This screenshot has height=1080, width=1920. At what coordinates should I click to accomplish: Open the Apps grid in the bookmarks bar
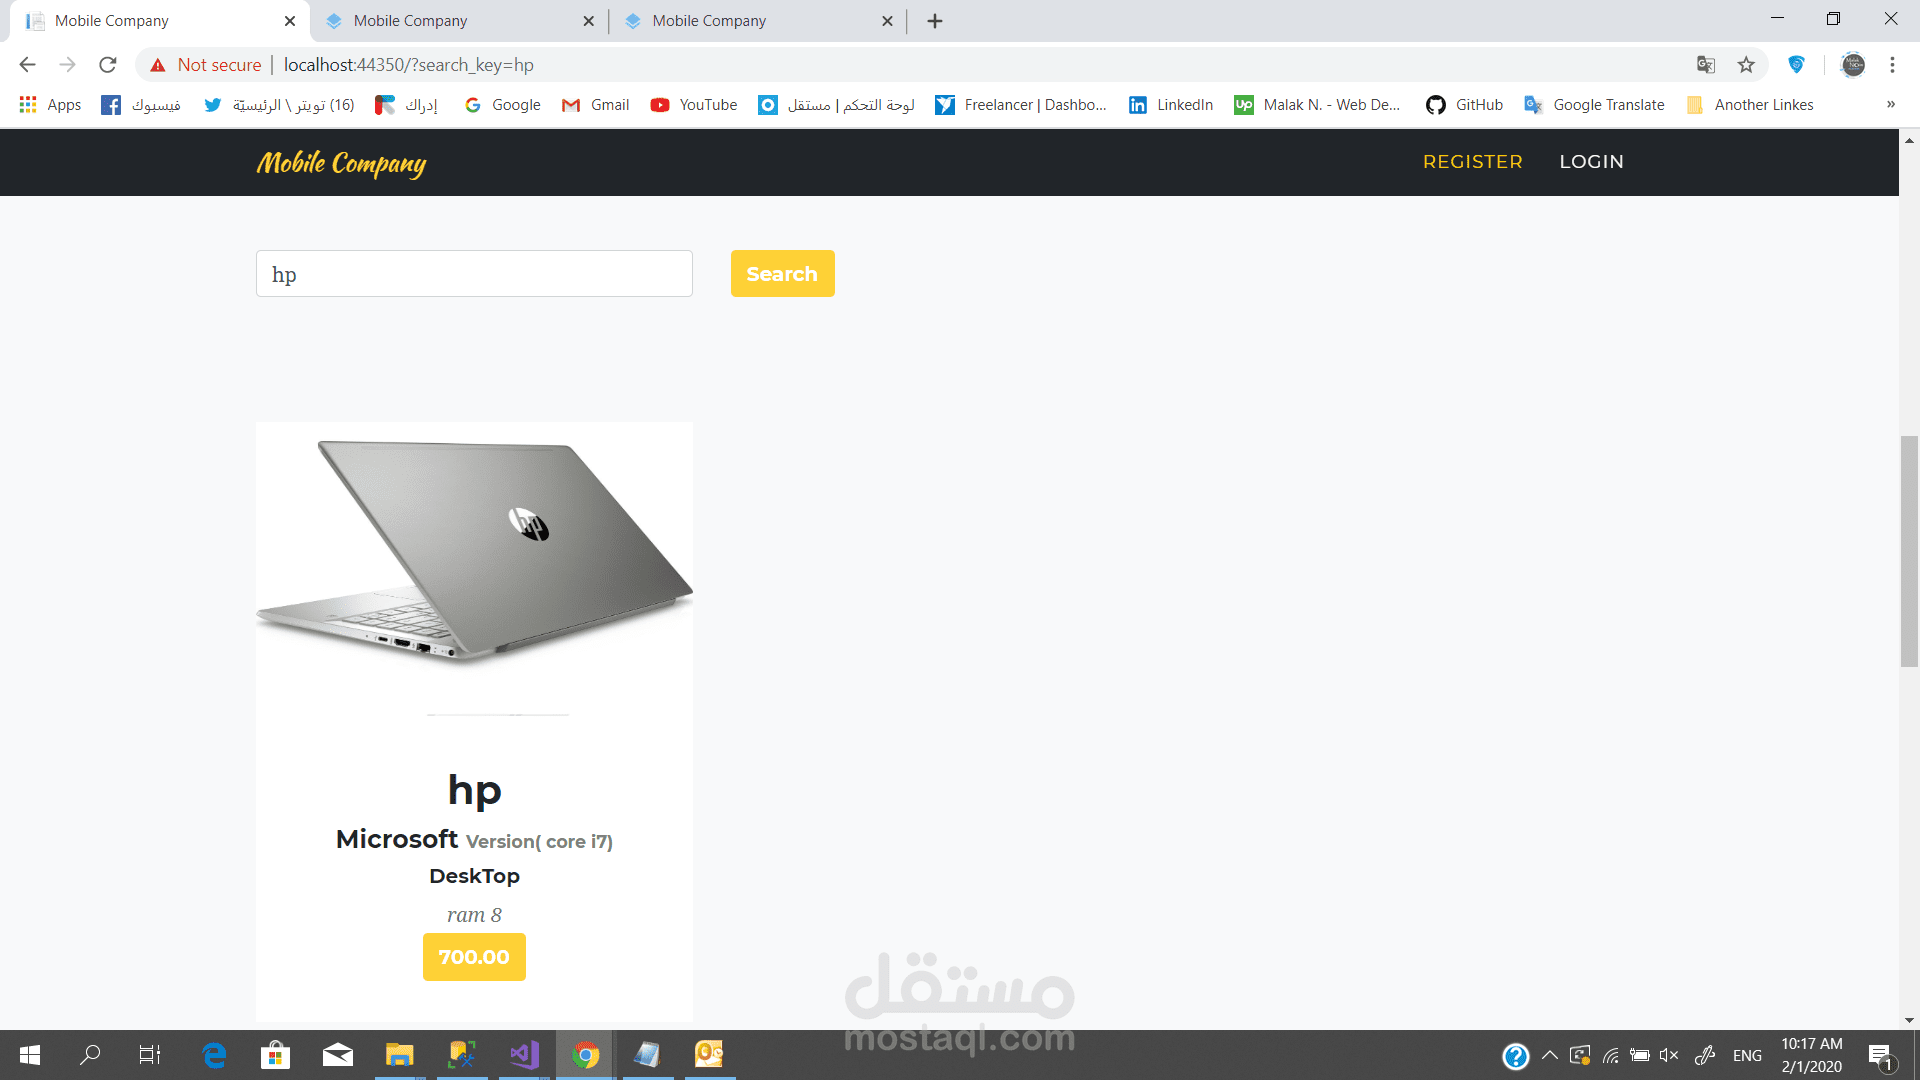[50, 105]
